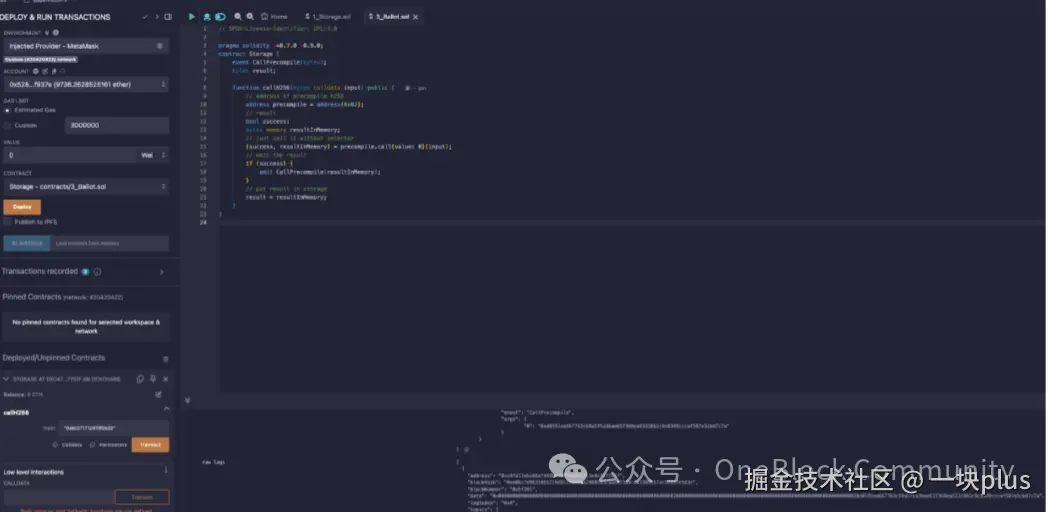Click the orange transact button for callH256
This screenshot has height=512, width=1048.
[150, 444]
